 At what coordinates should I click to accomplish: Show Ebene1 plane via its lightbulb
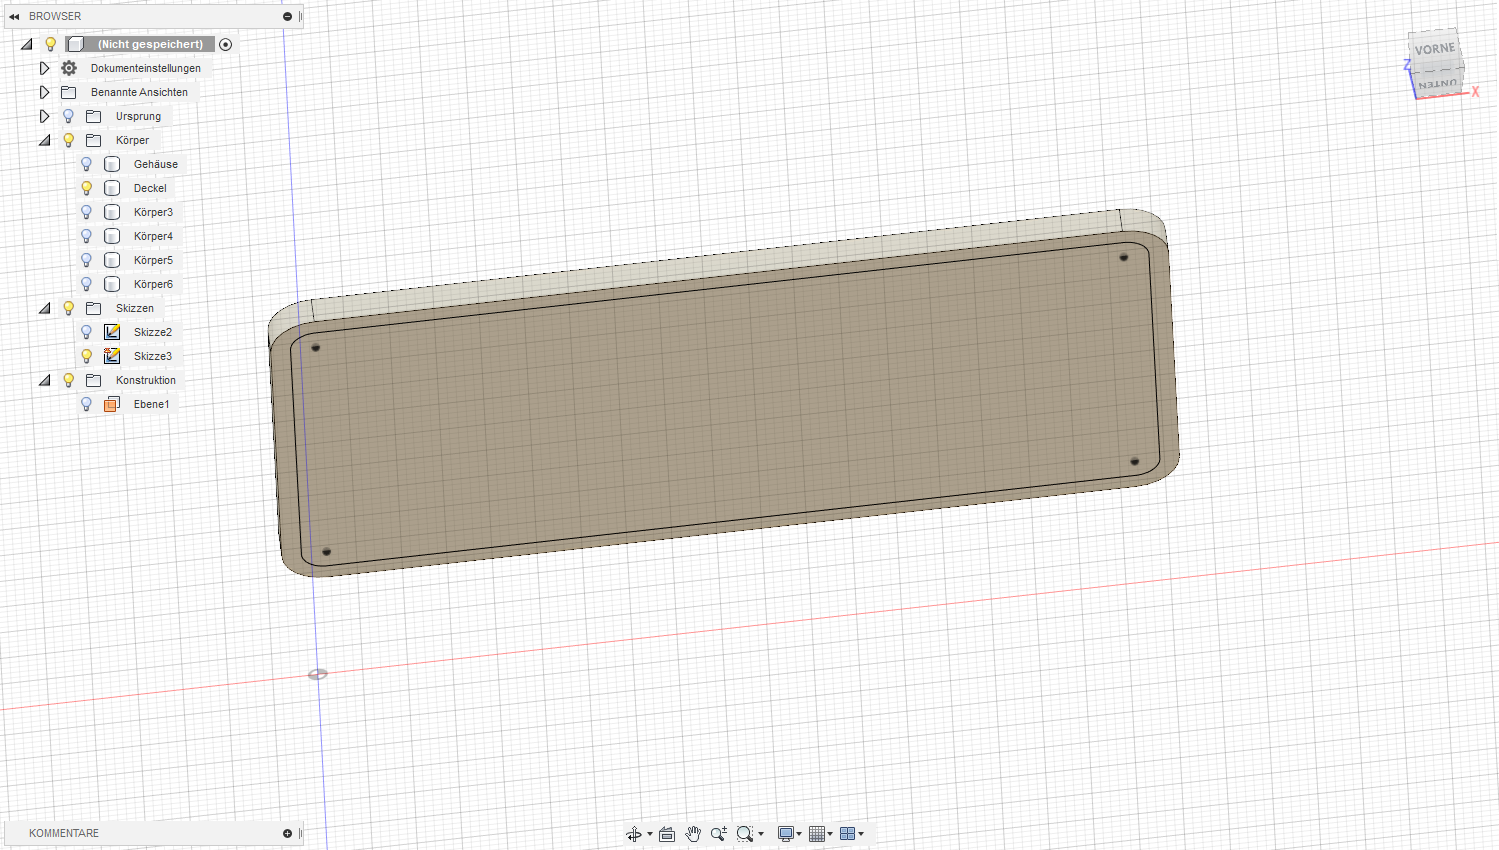tap(87, 404)
